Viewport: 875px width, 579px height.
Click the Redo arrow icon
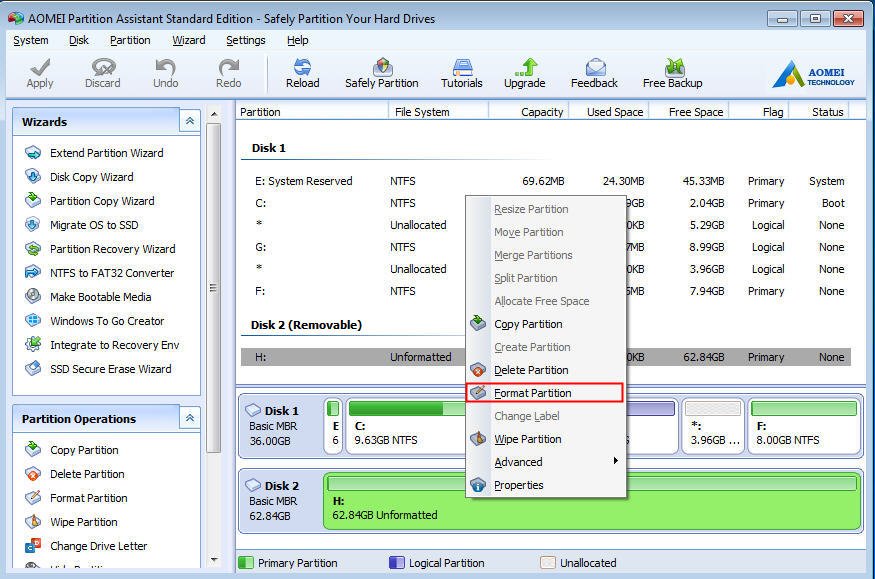pos(229,73)
